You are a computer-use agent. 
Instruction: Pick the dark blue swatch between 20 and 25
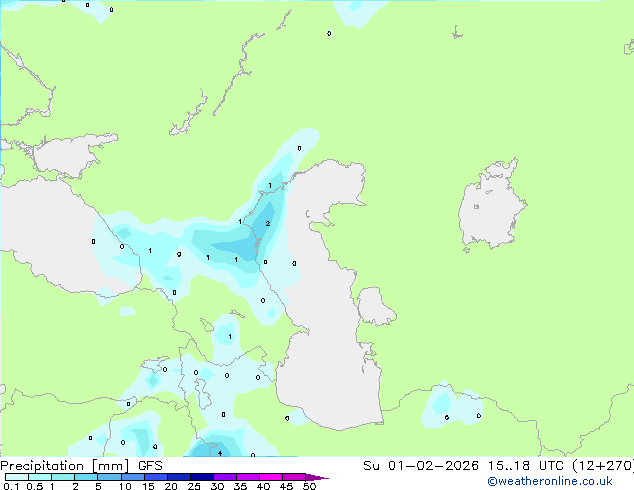click(x=178, y=477)
